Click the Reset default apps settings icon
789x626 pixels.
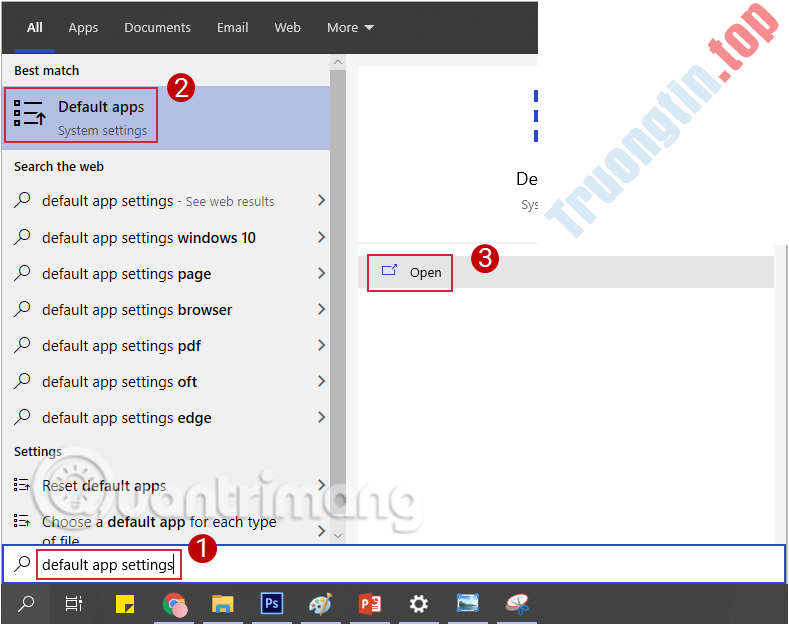coord(22,485)
